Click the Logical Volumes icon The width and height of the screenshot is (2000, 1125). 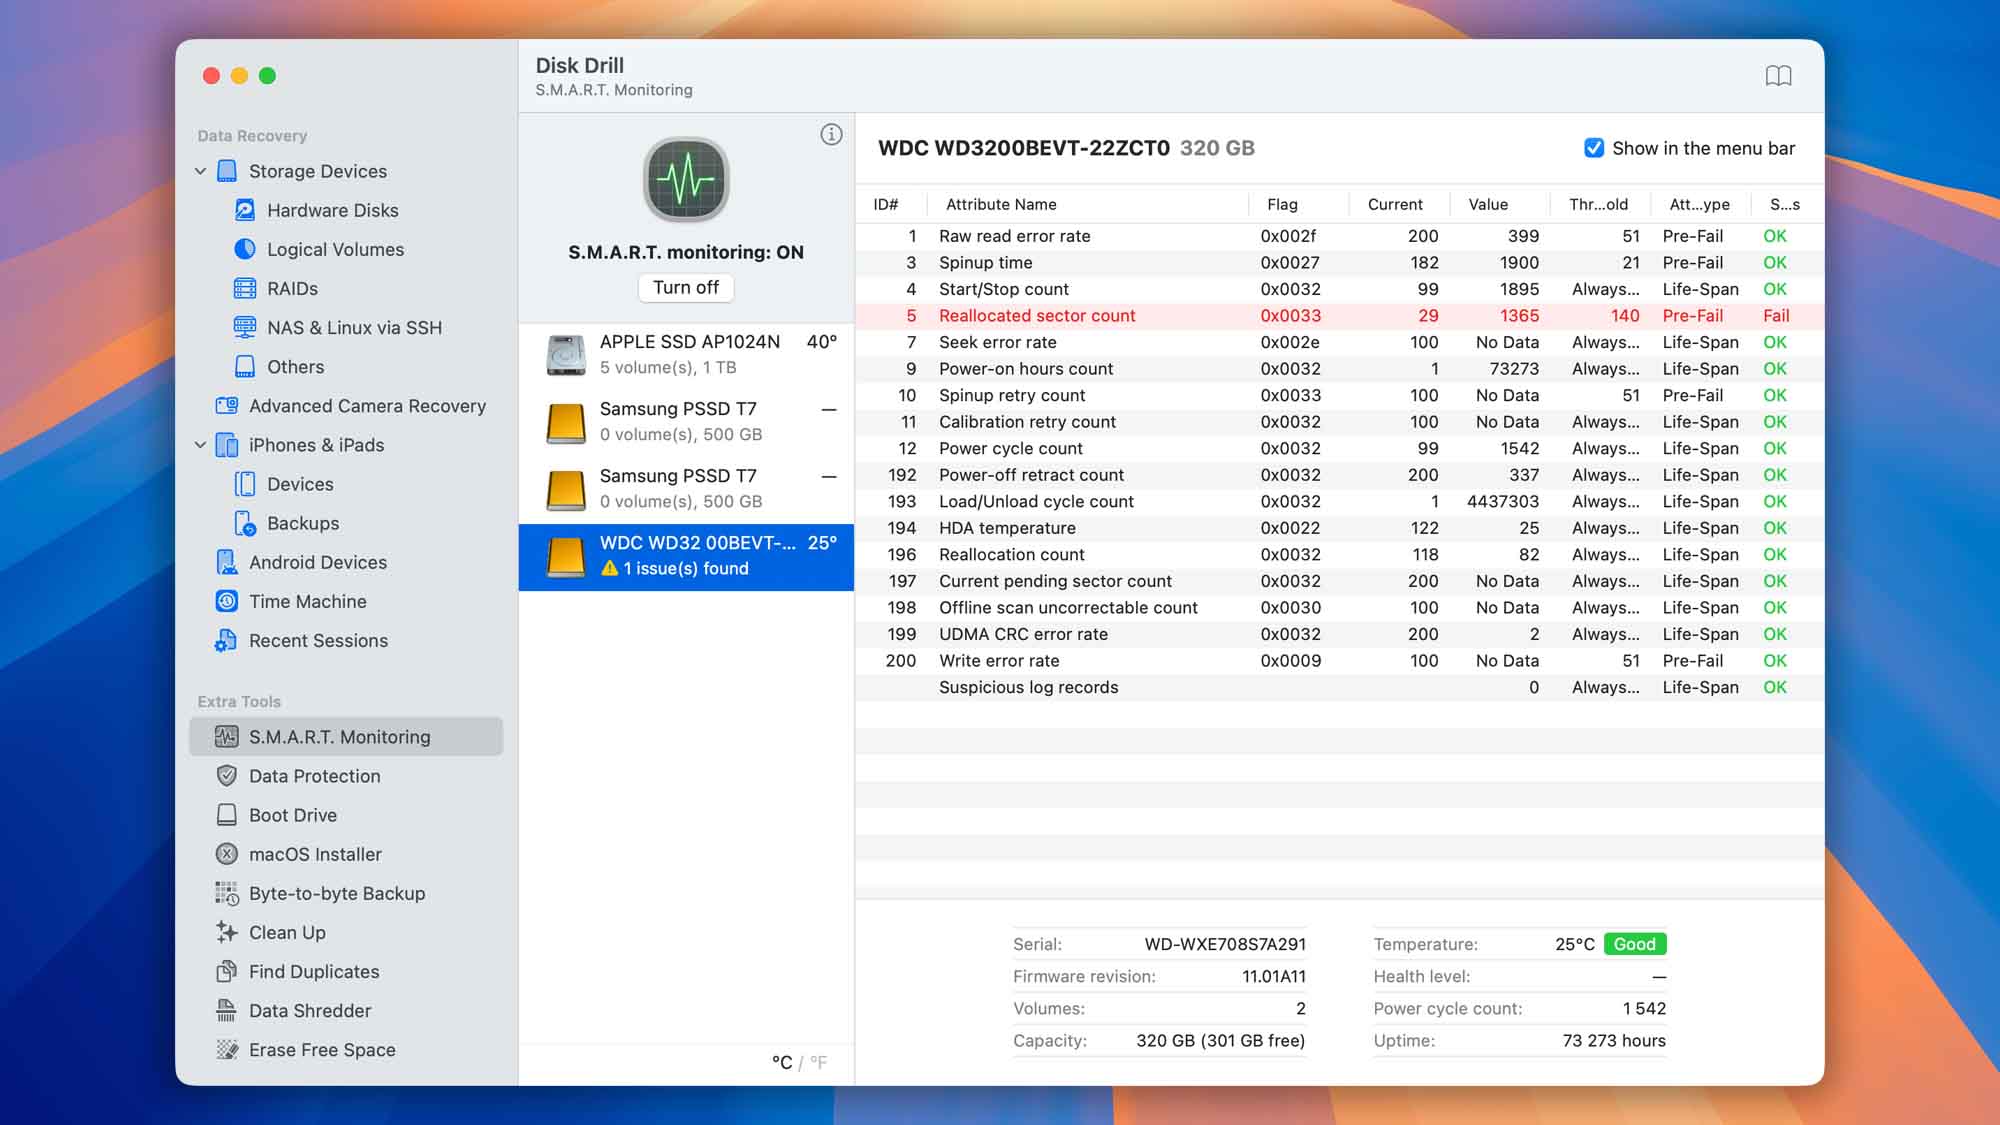243,249
